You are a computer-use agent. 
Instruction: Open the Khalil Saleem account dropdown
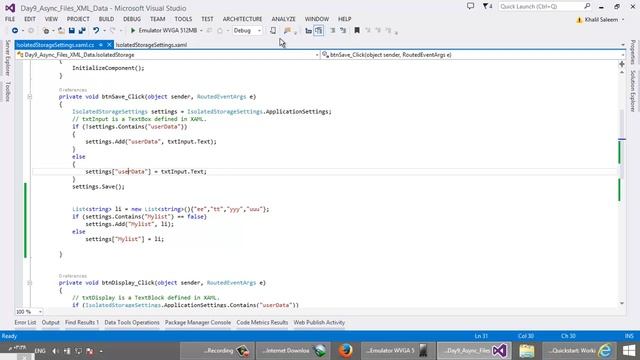623,20
